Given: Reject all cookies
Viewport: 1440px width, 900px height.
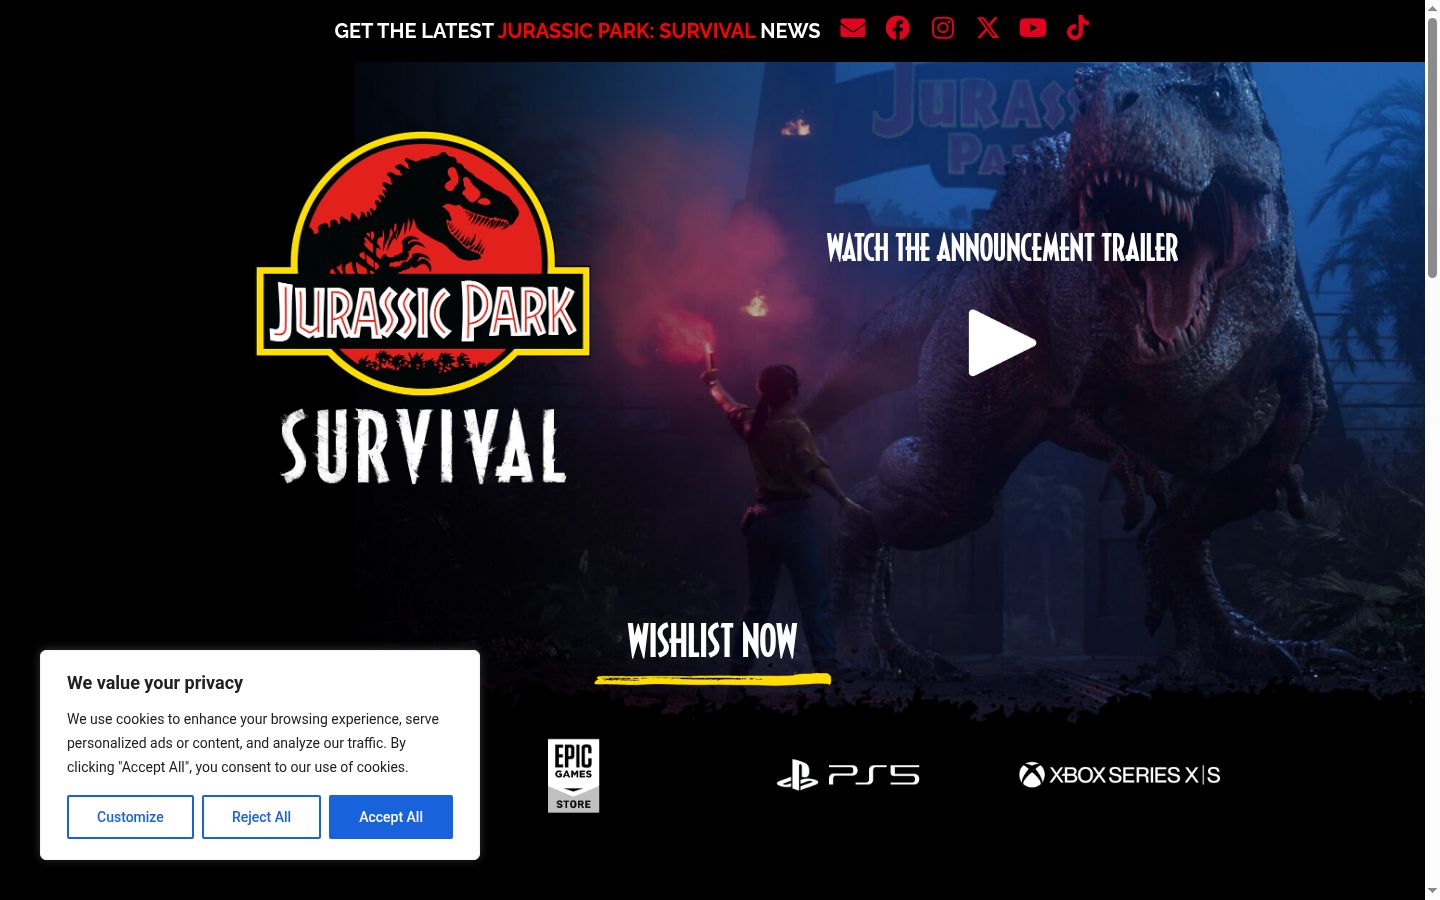Looking at the screenshot, I should (261, 817).
